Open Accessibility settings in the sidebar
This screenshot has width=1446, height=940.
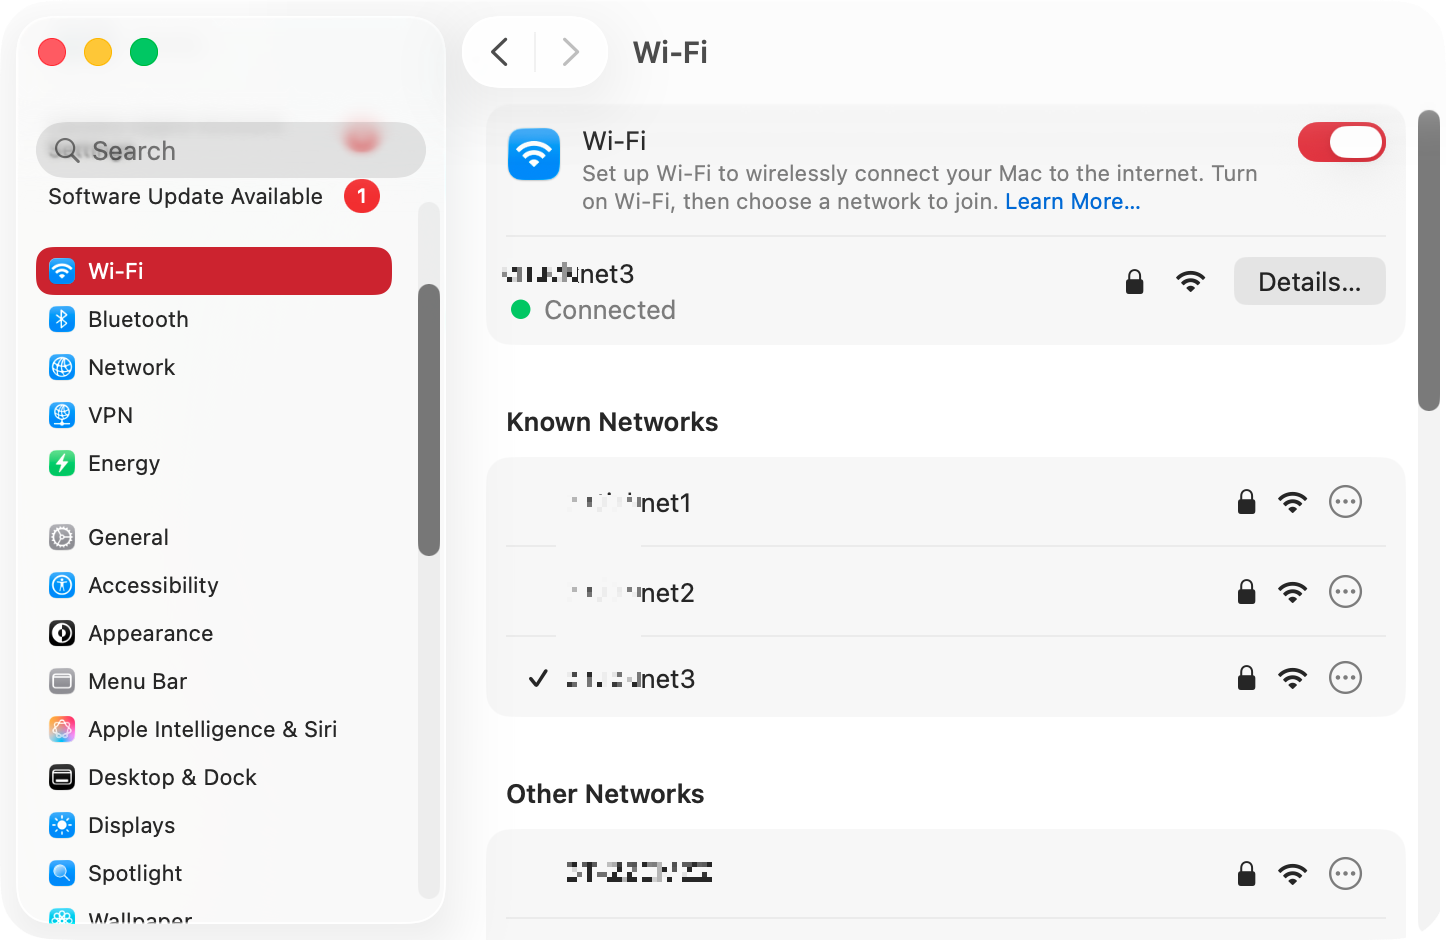tap(62, 585)
